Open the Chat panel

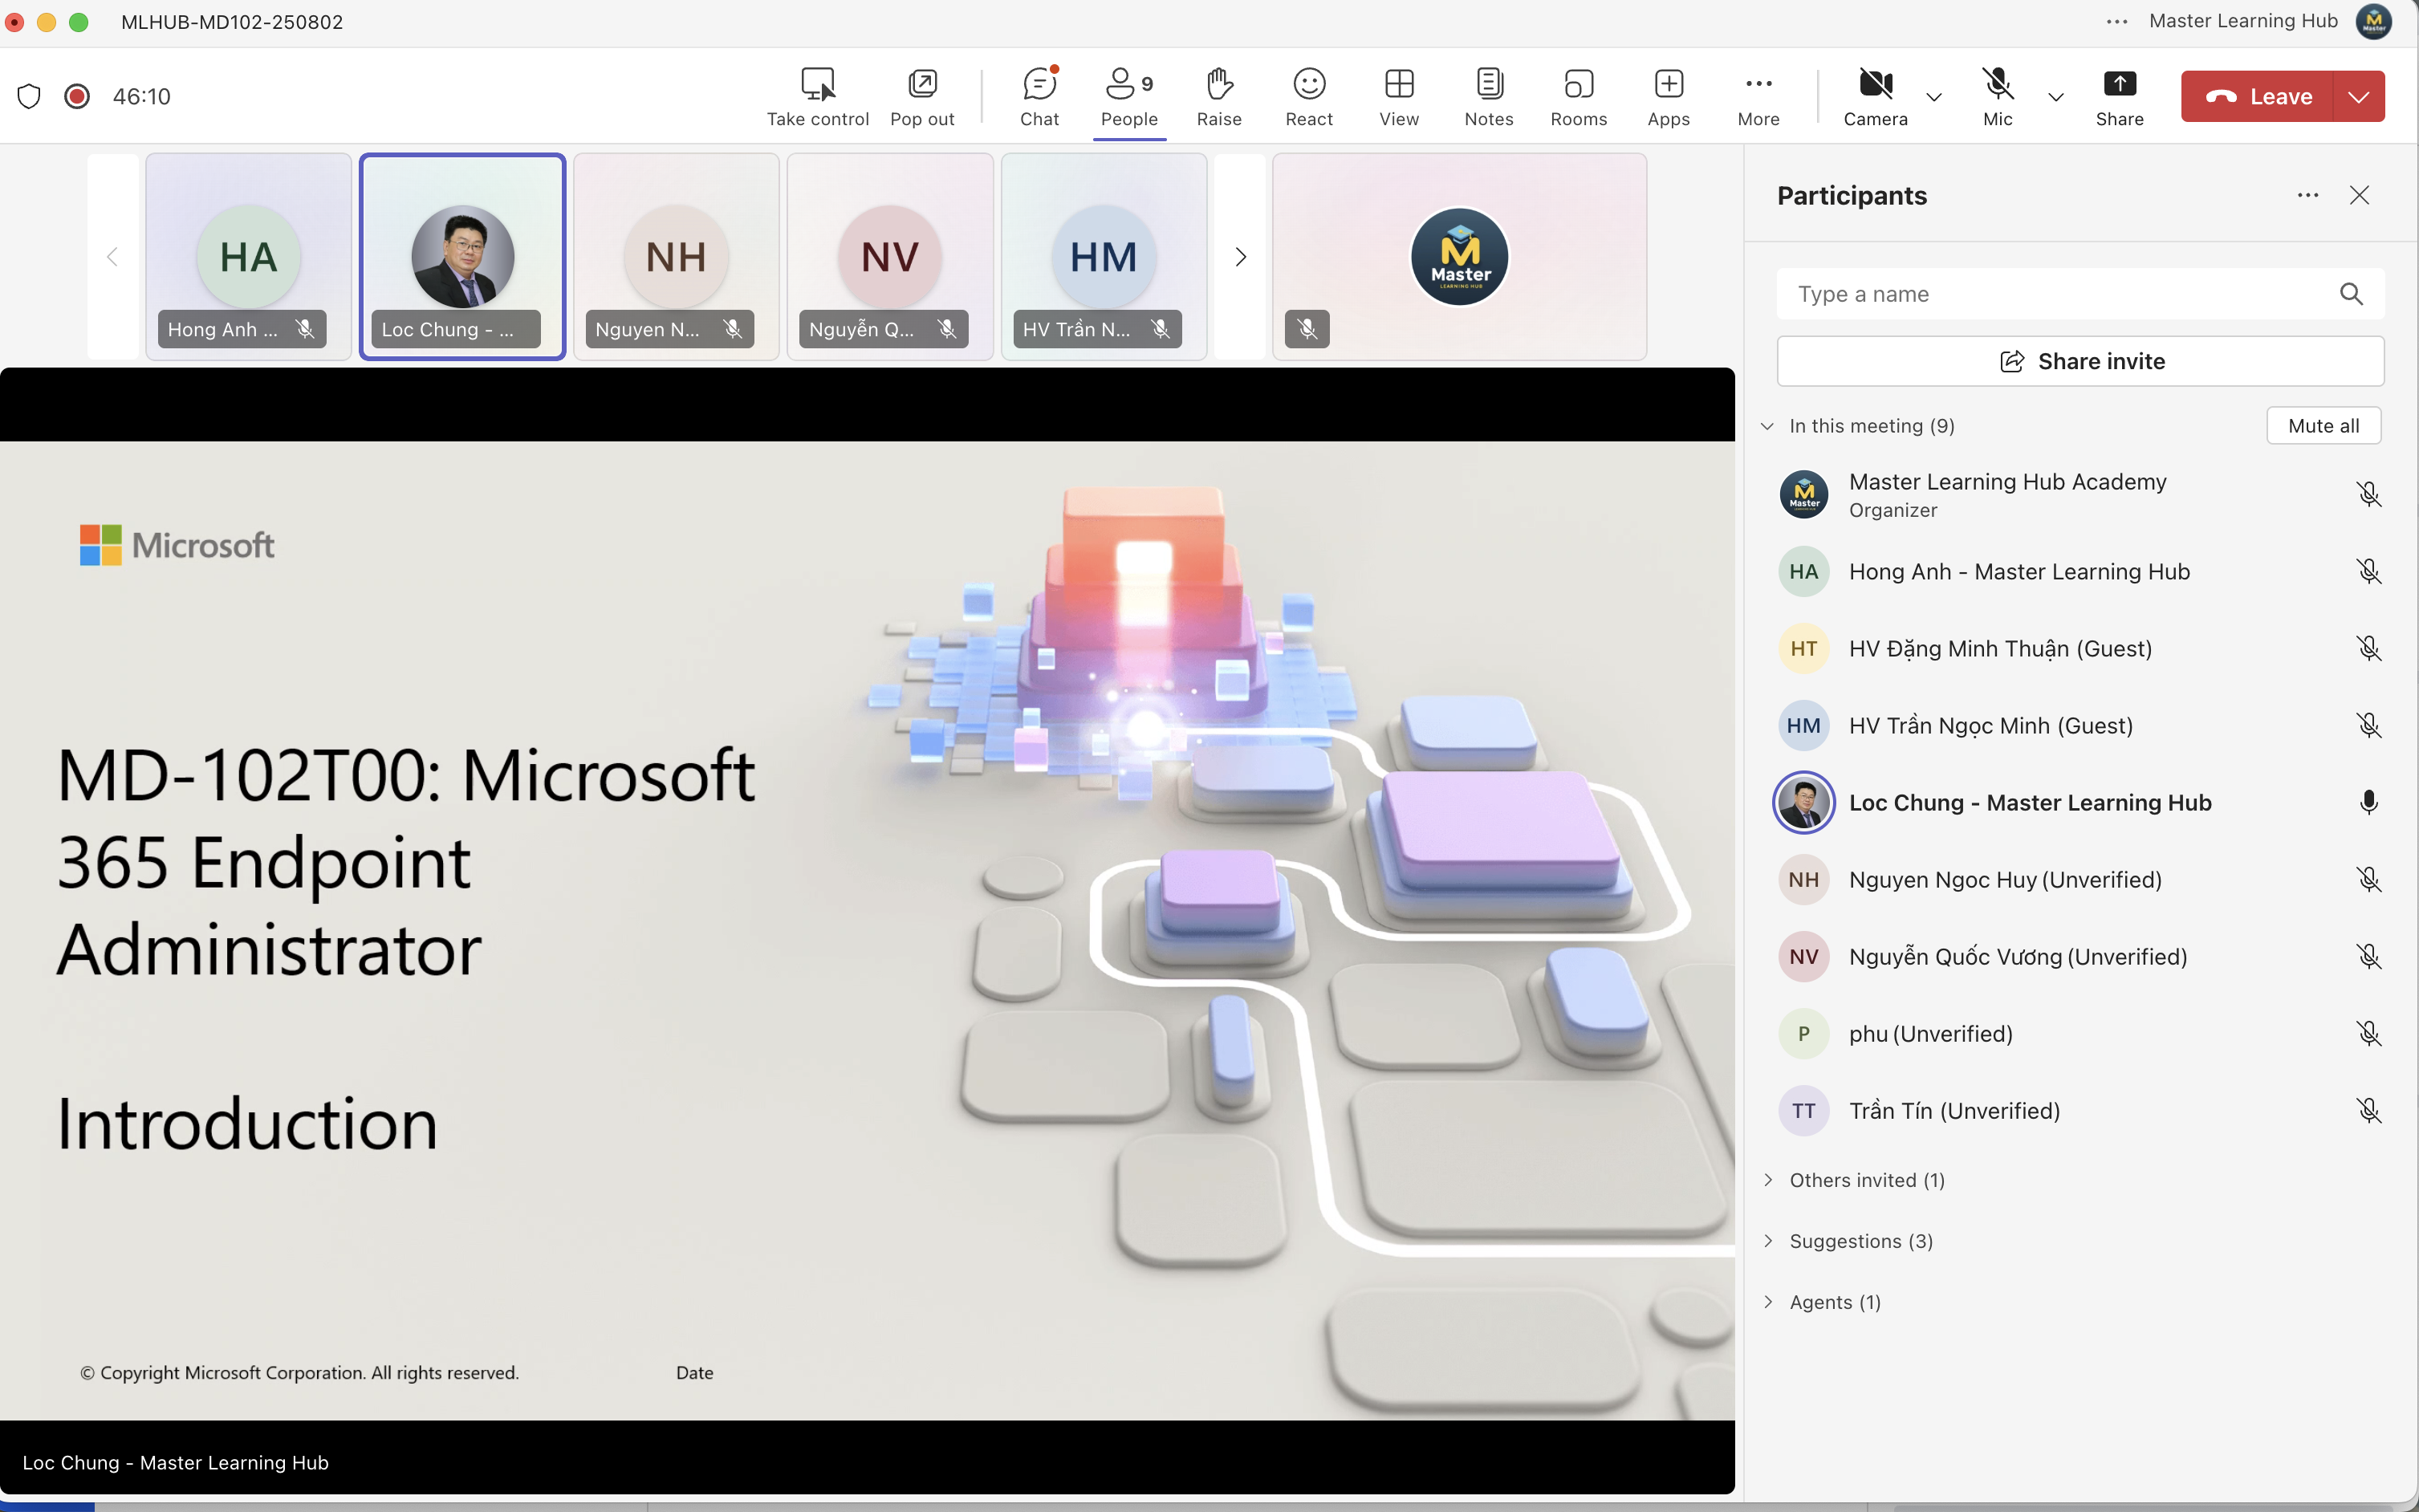click(x=1039, y=96)
